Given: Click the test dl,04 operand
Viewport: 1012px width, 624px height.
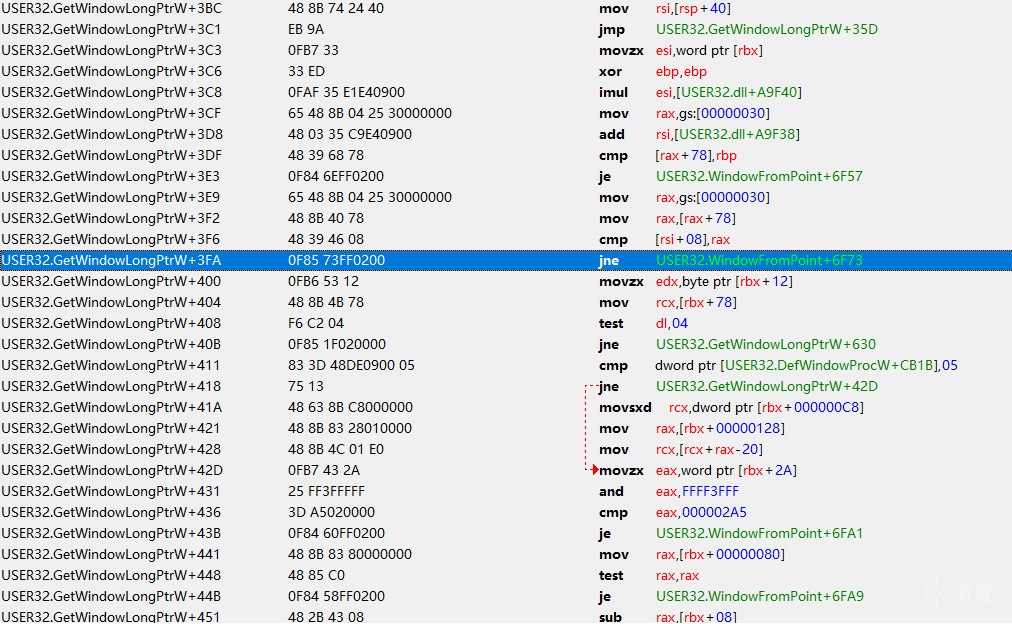Looking at the screenshot, I should coord(672,323).
